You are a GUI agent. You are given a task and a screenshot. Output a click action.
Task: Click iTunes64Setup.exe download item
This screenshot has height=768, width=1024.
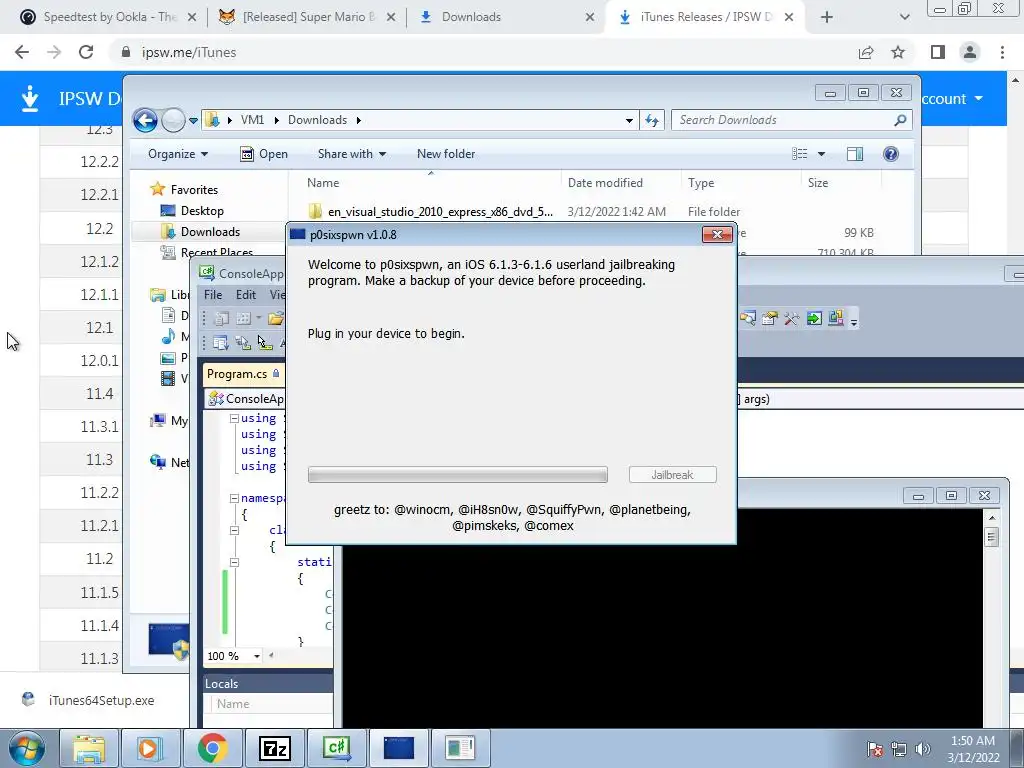101,700
